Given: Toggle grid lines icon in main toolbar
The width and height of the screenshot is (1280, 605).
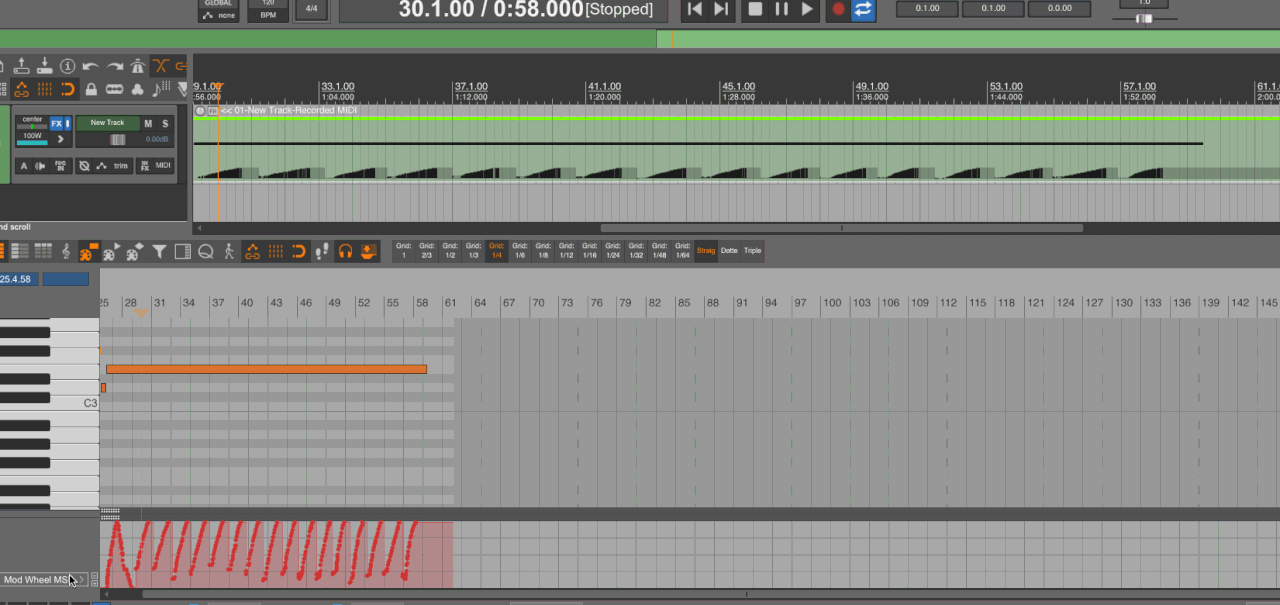Looking at the screenshot, I should 44,89.
